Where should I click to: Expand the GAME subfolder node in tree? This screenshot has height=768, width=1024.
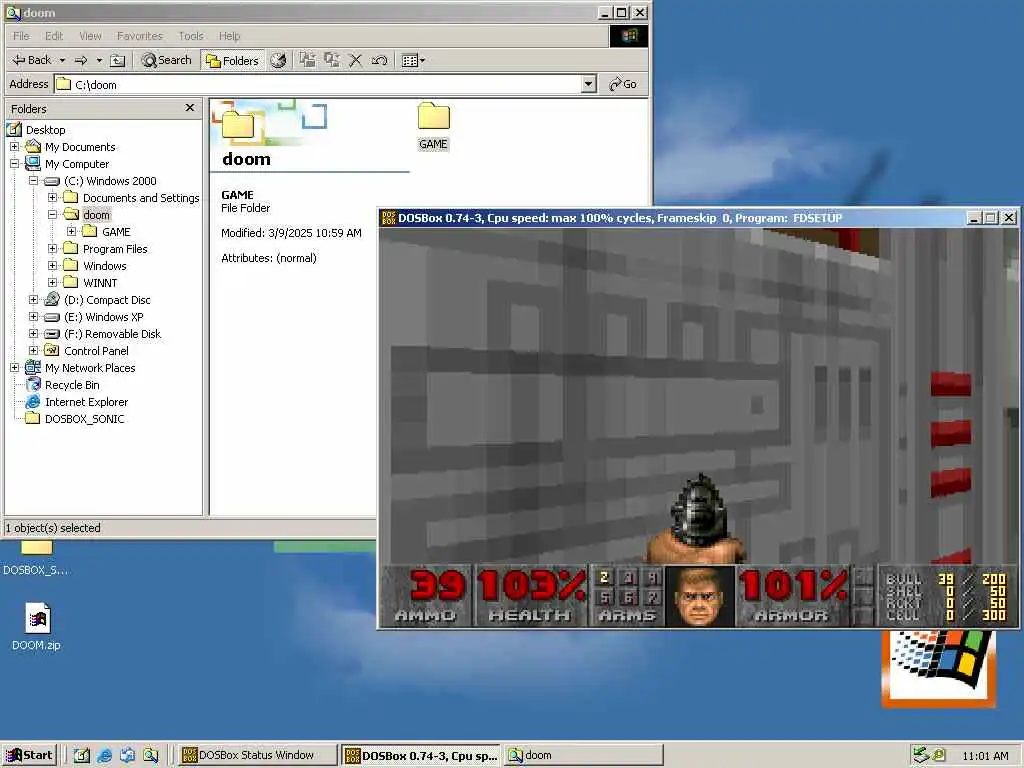[72, 231]
